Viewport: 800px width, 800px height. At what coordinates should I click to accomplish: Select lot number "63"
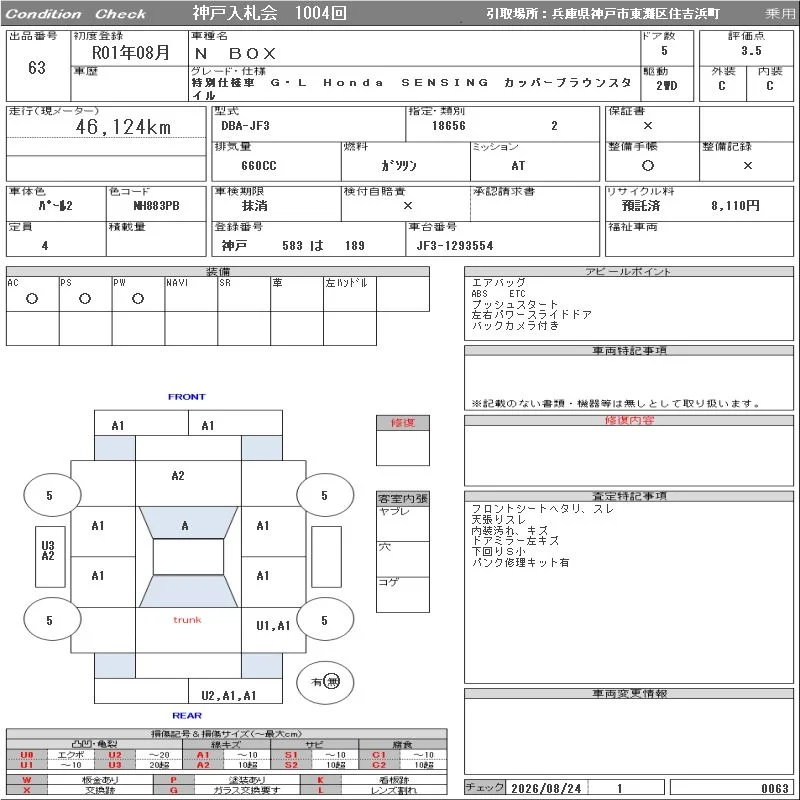37,67
